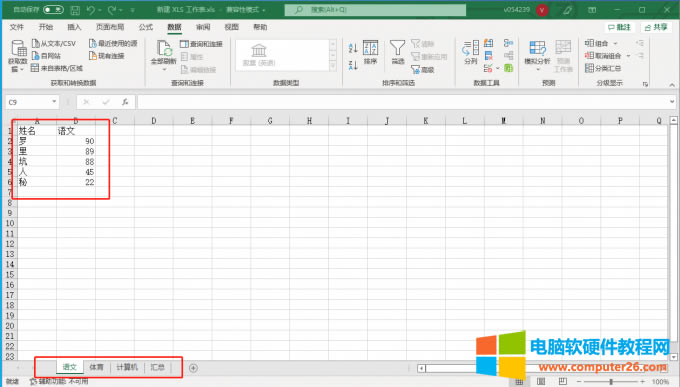Click the Flash Fill icon
The height and width of the screenshot is (387, 680).
[488, 43]
